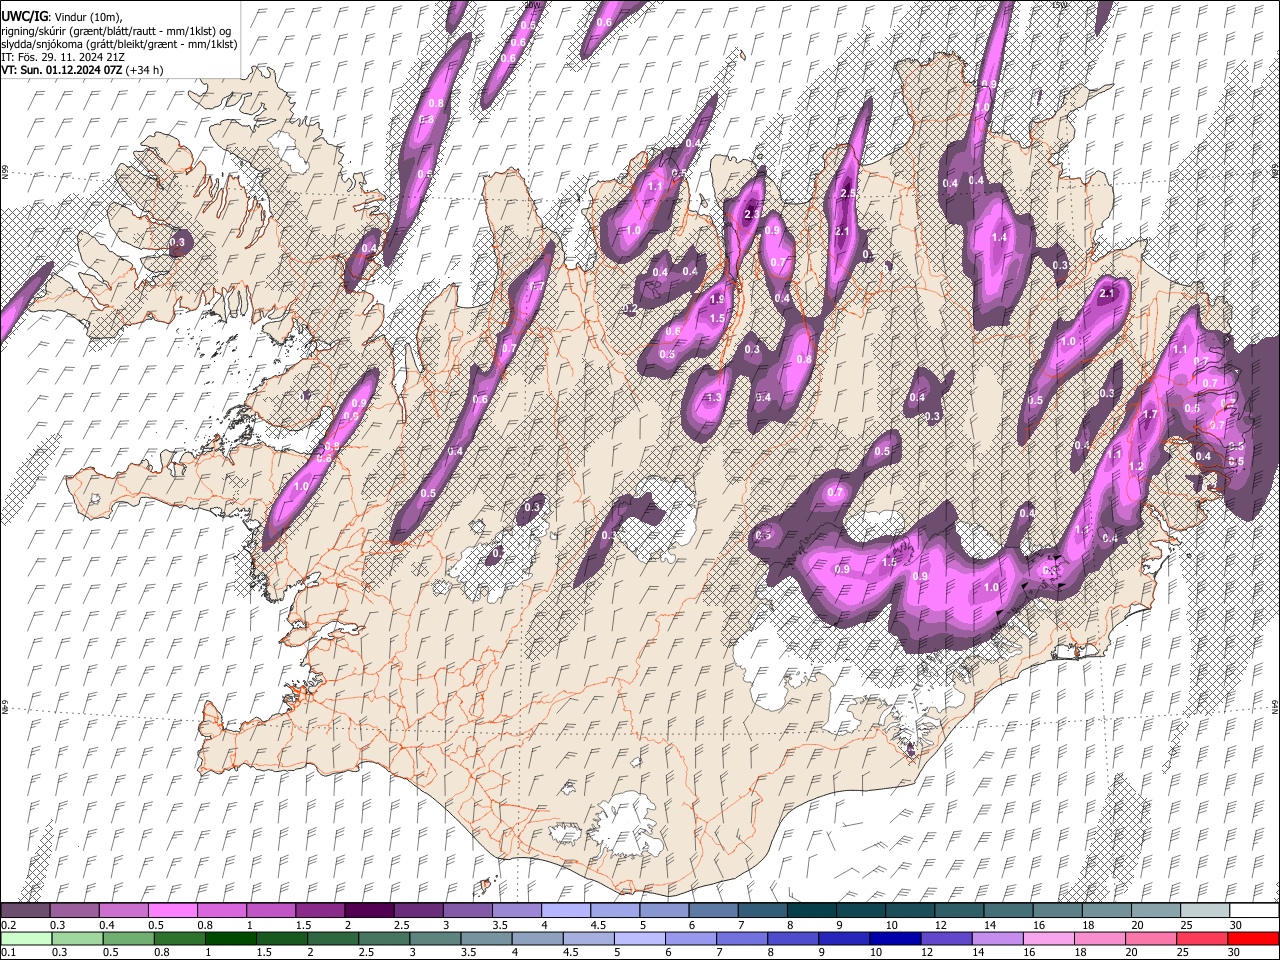
Task: Pick the lightest green 0.1 rain swatch
Action: pos(26,938)
